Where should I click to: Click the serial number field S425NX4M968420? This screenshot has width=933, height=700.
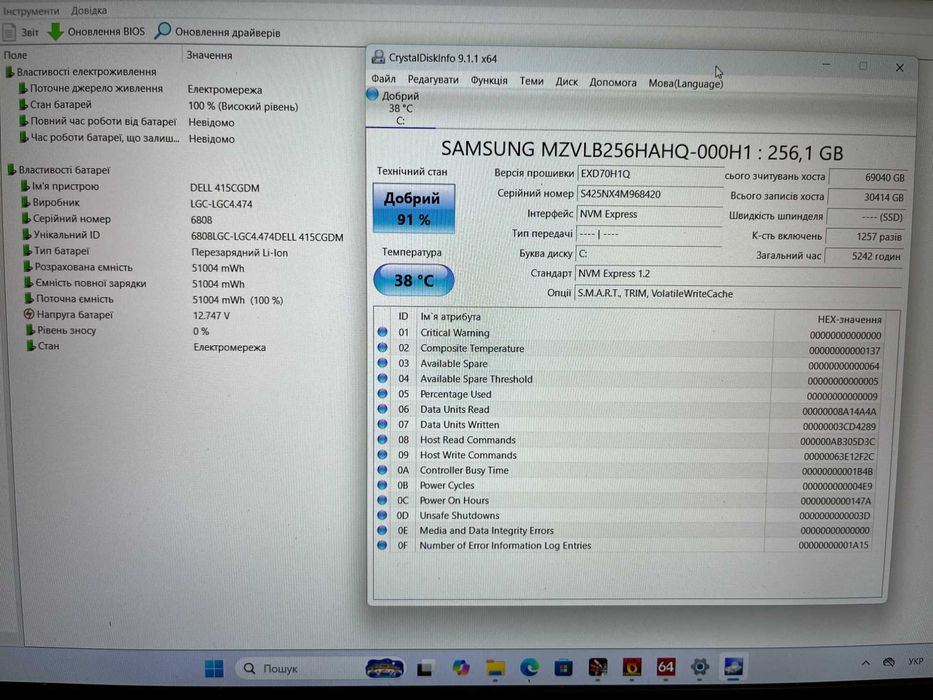click(x=649, y=194)
